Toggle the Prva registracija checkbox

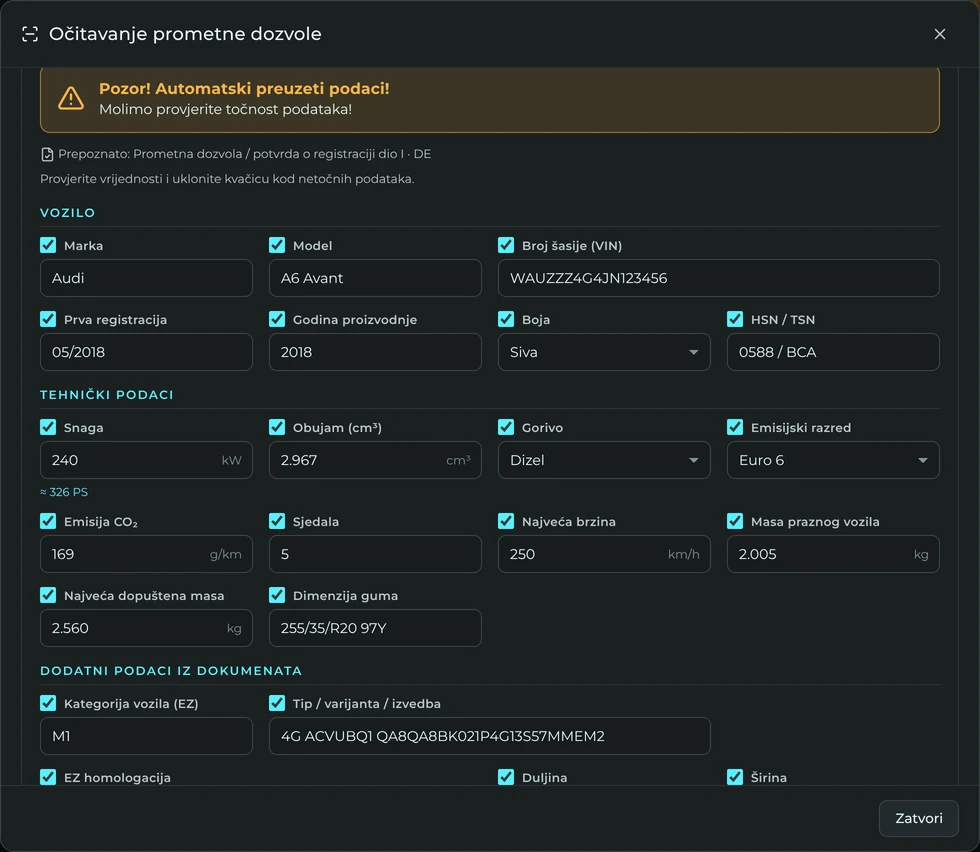tap(48, 319)
